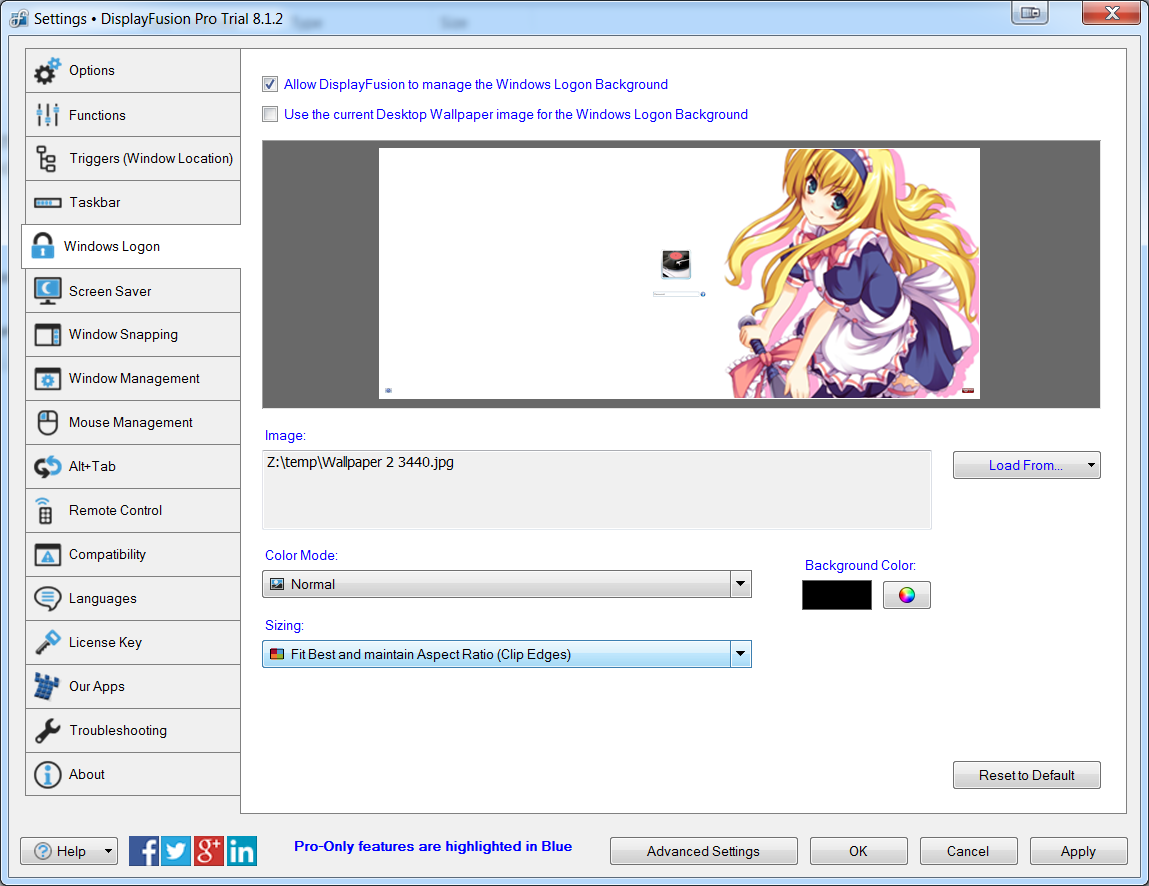Click the Reset to Default button
Viewport: 1149px width, 886px height.
1026,775
